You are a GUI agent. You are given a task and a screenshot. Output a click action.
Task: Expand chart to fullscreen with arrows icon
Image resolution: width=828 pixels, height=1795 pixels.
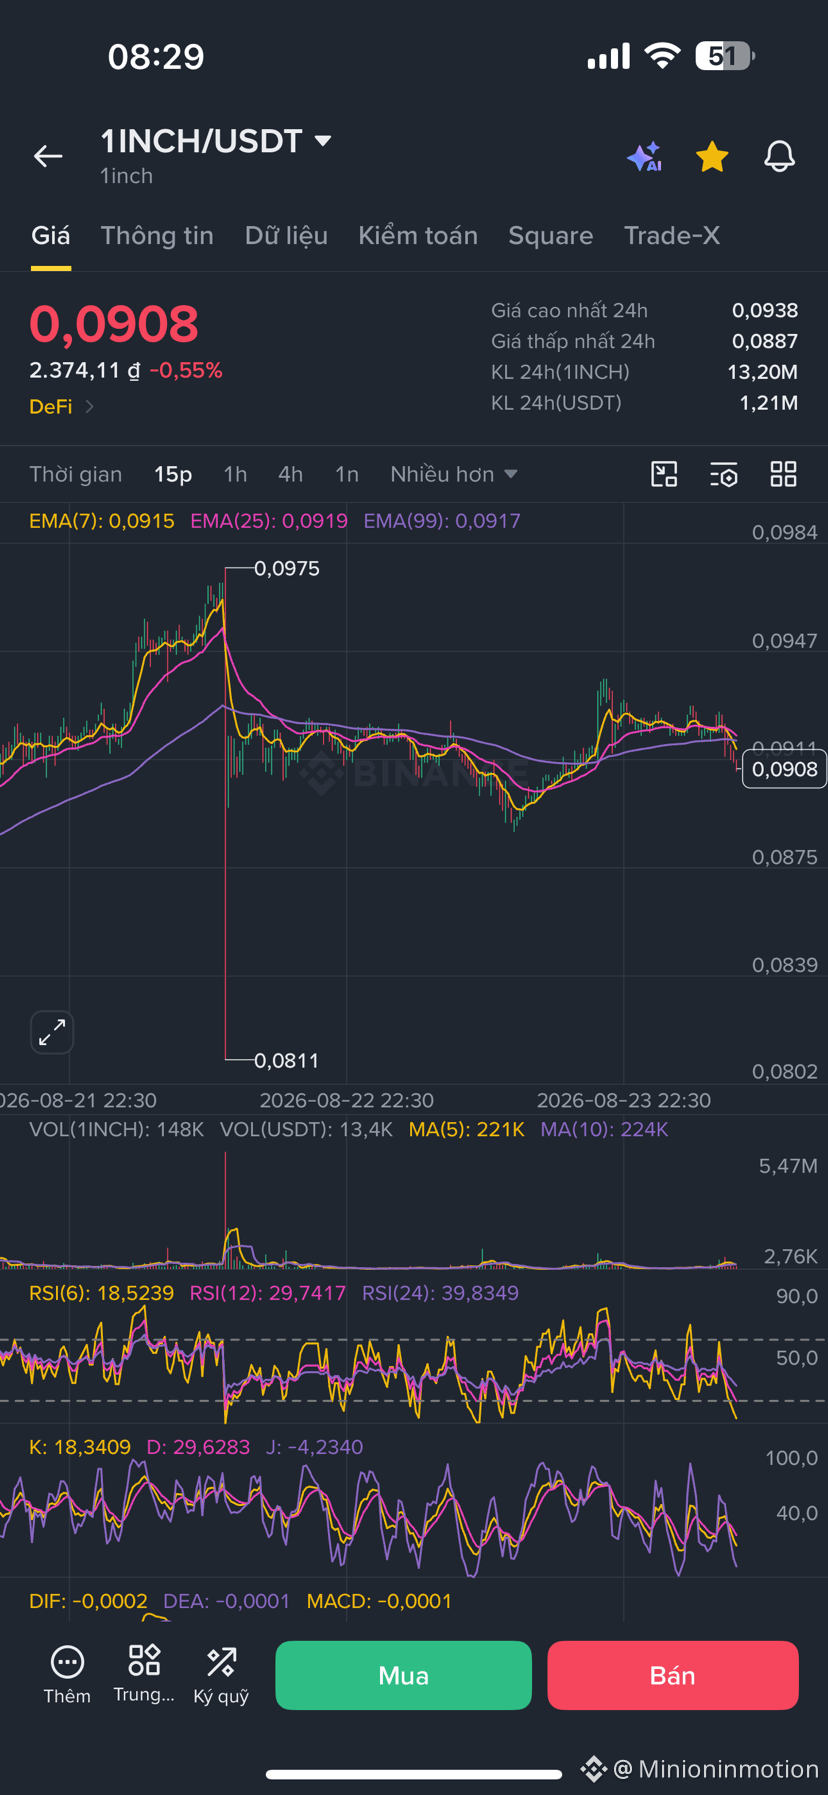pyautogui.click(x=52, y=1032)
